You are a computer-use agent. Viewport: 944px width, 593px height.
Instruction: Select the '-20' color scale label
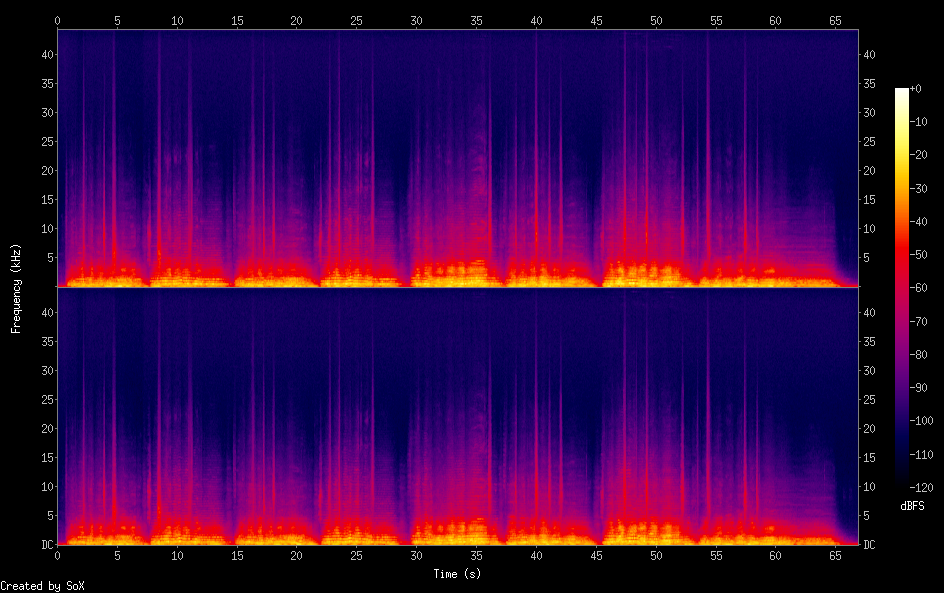click(918, 155)
